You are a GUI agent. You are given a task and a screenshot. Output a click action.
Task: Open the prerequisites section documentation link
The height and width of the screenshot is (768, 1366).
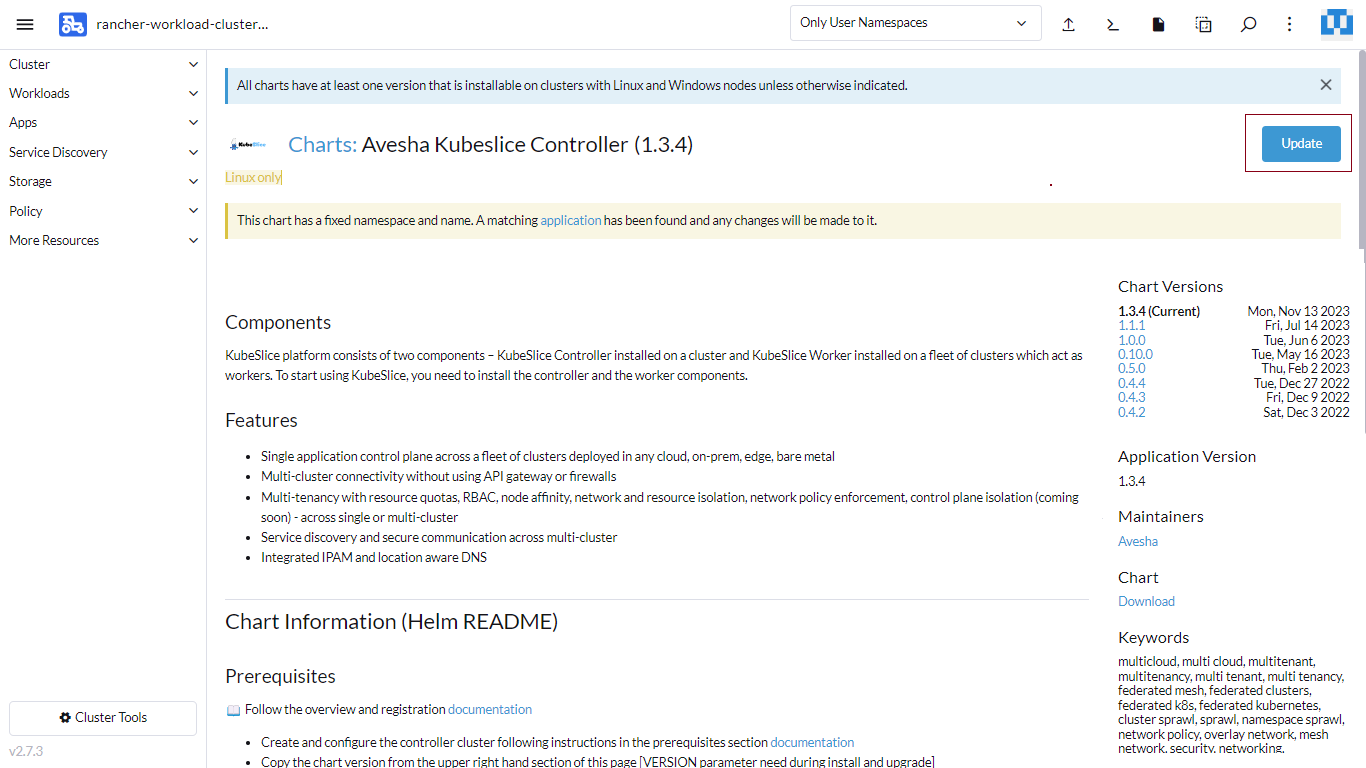(x=812, y=742)
